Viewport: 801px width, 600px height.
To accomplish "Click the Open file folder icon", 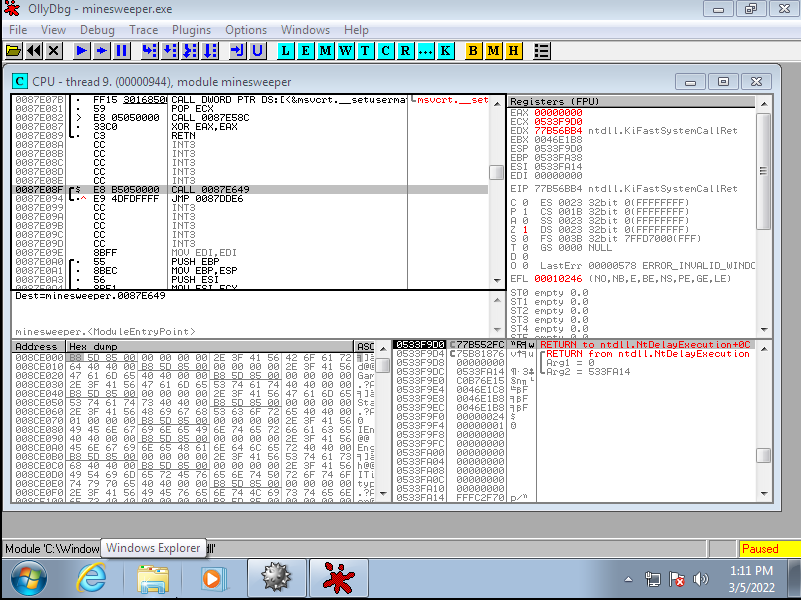I will pos(13,51).
